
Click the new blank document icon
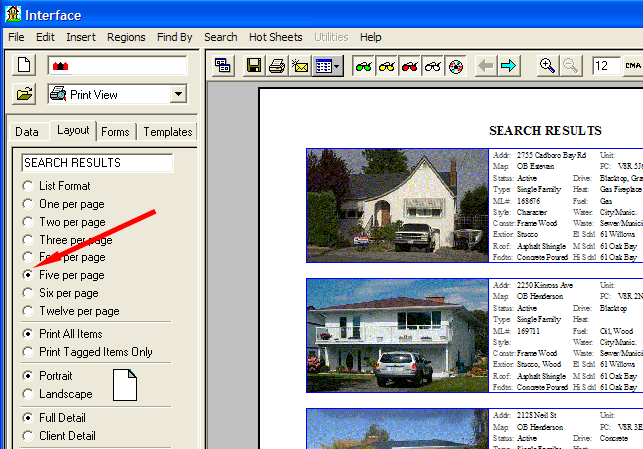(x=26, y=66)
